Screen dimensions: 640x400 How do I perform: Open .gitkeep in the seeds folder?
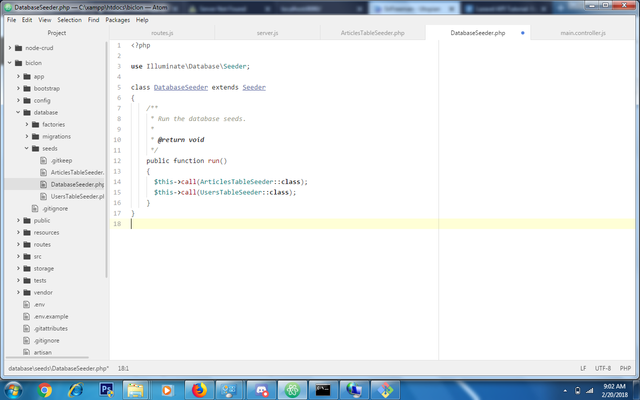(61, 160)
